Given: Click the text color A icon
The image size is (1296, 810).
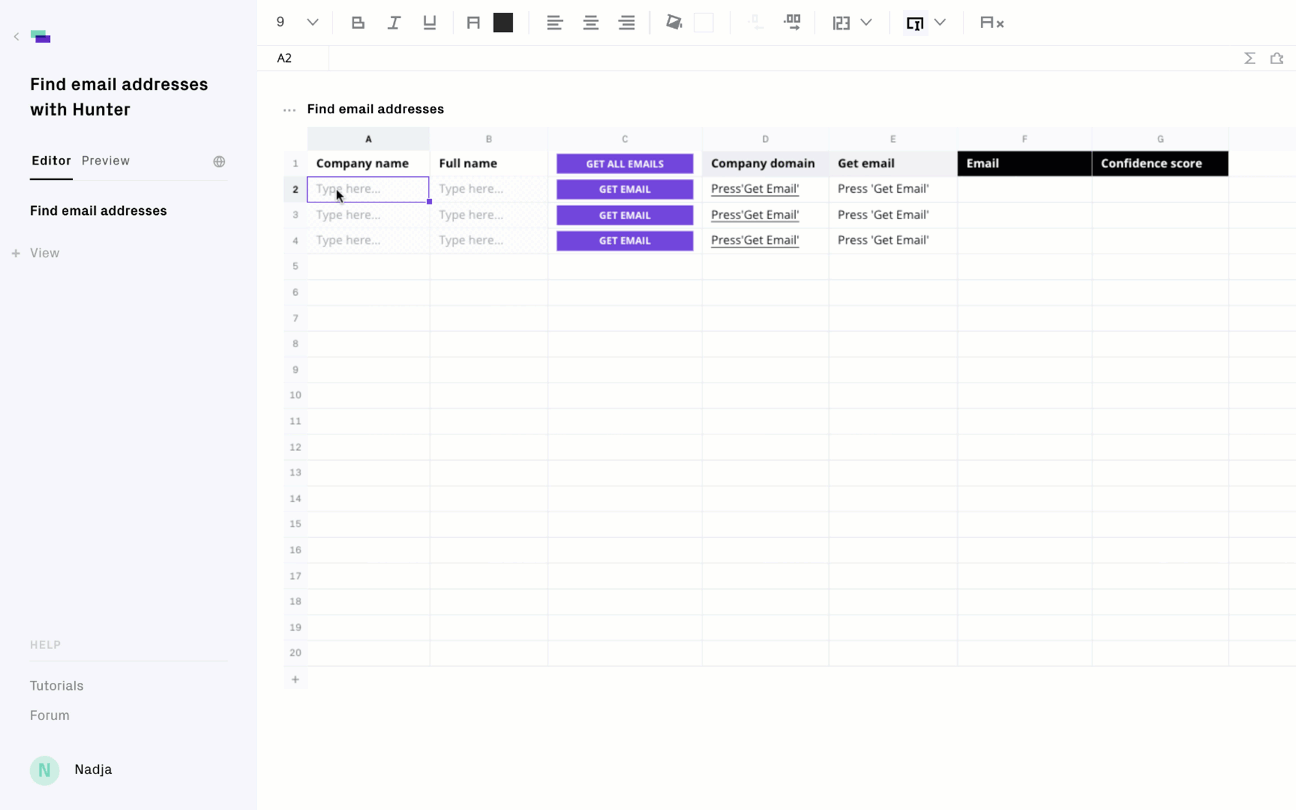Looking at the screenshot, I should coord(474,22).
